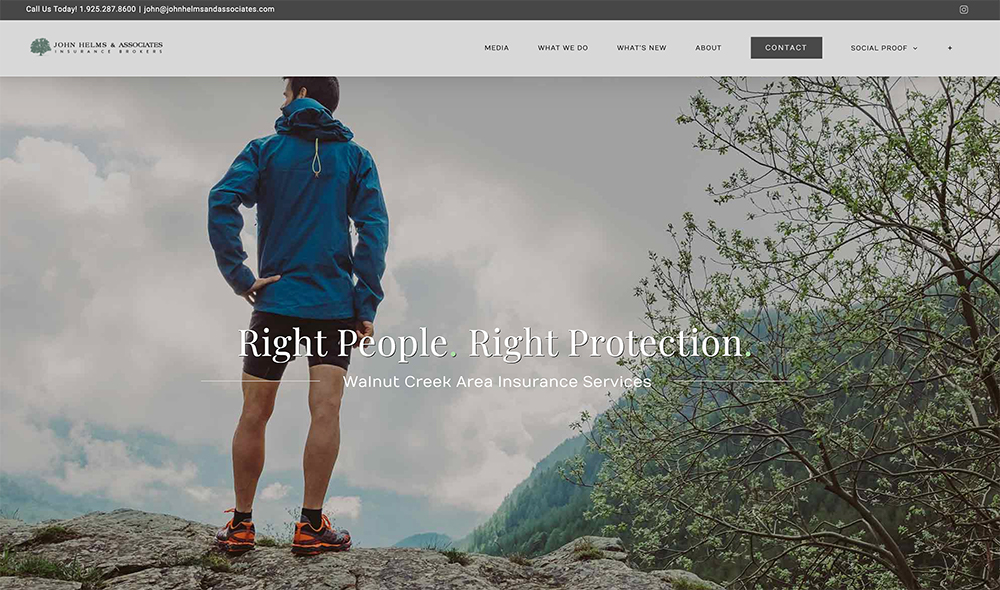This screenshot has width=1000, height=590.
Task: Go to the What We Do page
Action: (x=562, y=48)
